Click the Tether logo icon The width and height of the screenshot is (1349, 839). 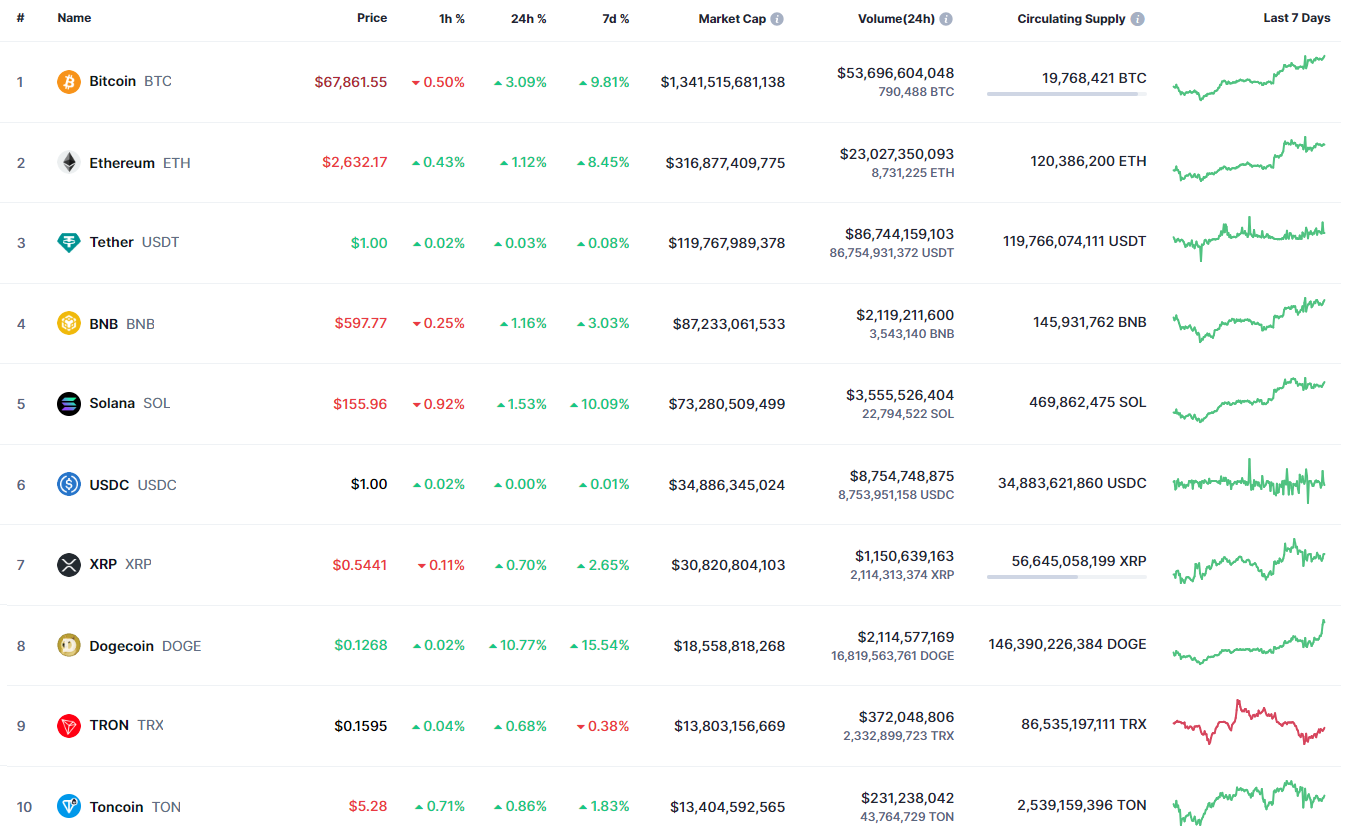coord(69,243)
